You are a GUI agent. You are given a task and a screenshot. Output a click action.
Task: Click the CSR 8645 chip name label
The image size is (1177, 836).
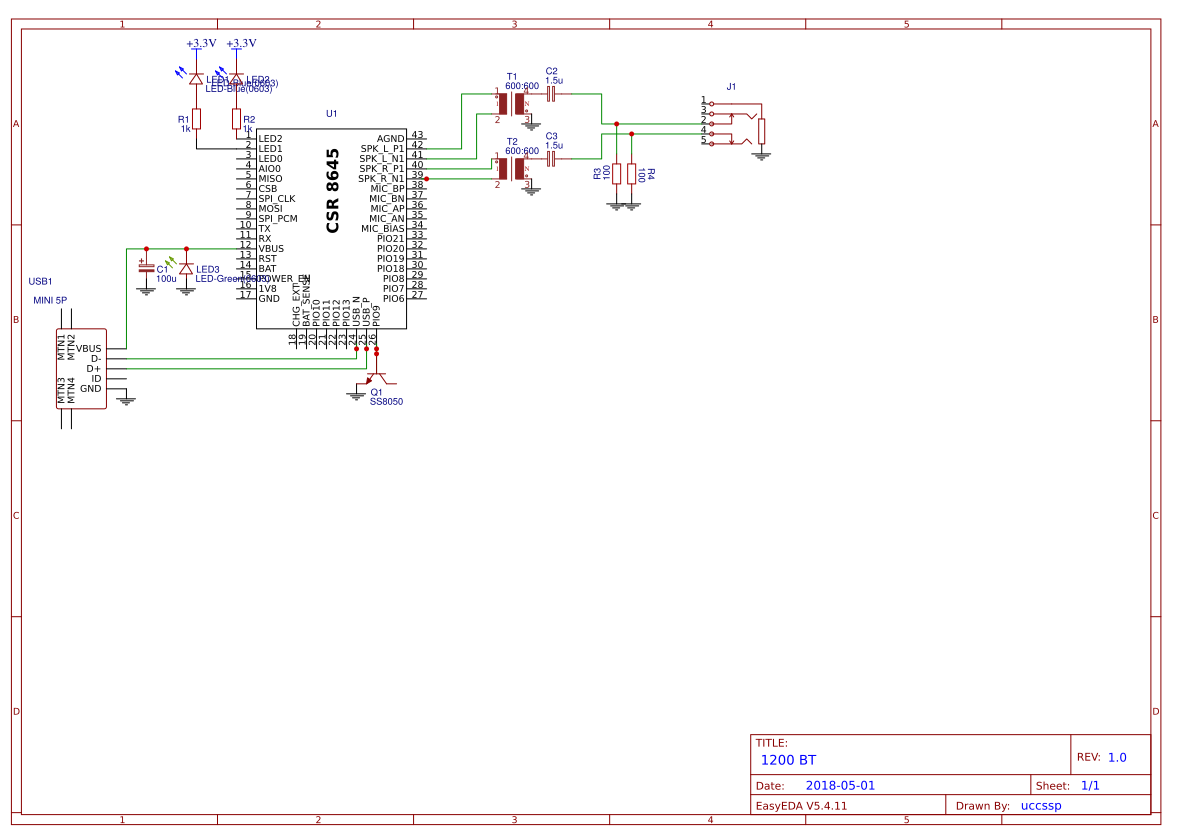pyautogui.click(x=333, y=191)
